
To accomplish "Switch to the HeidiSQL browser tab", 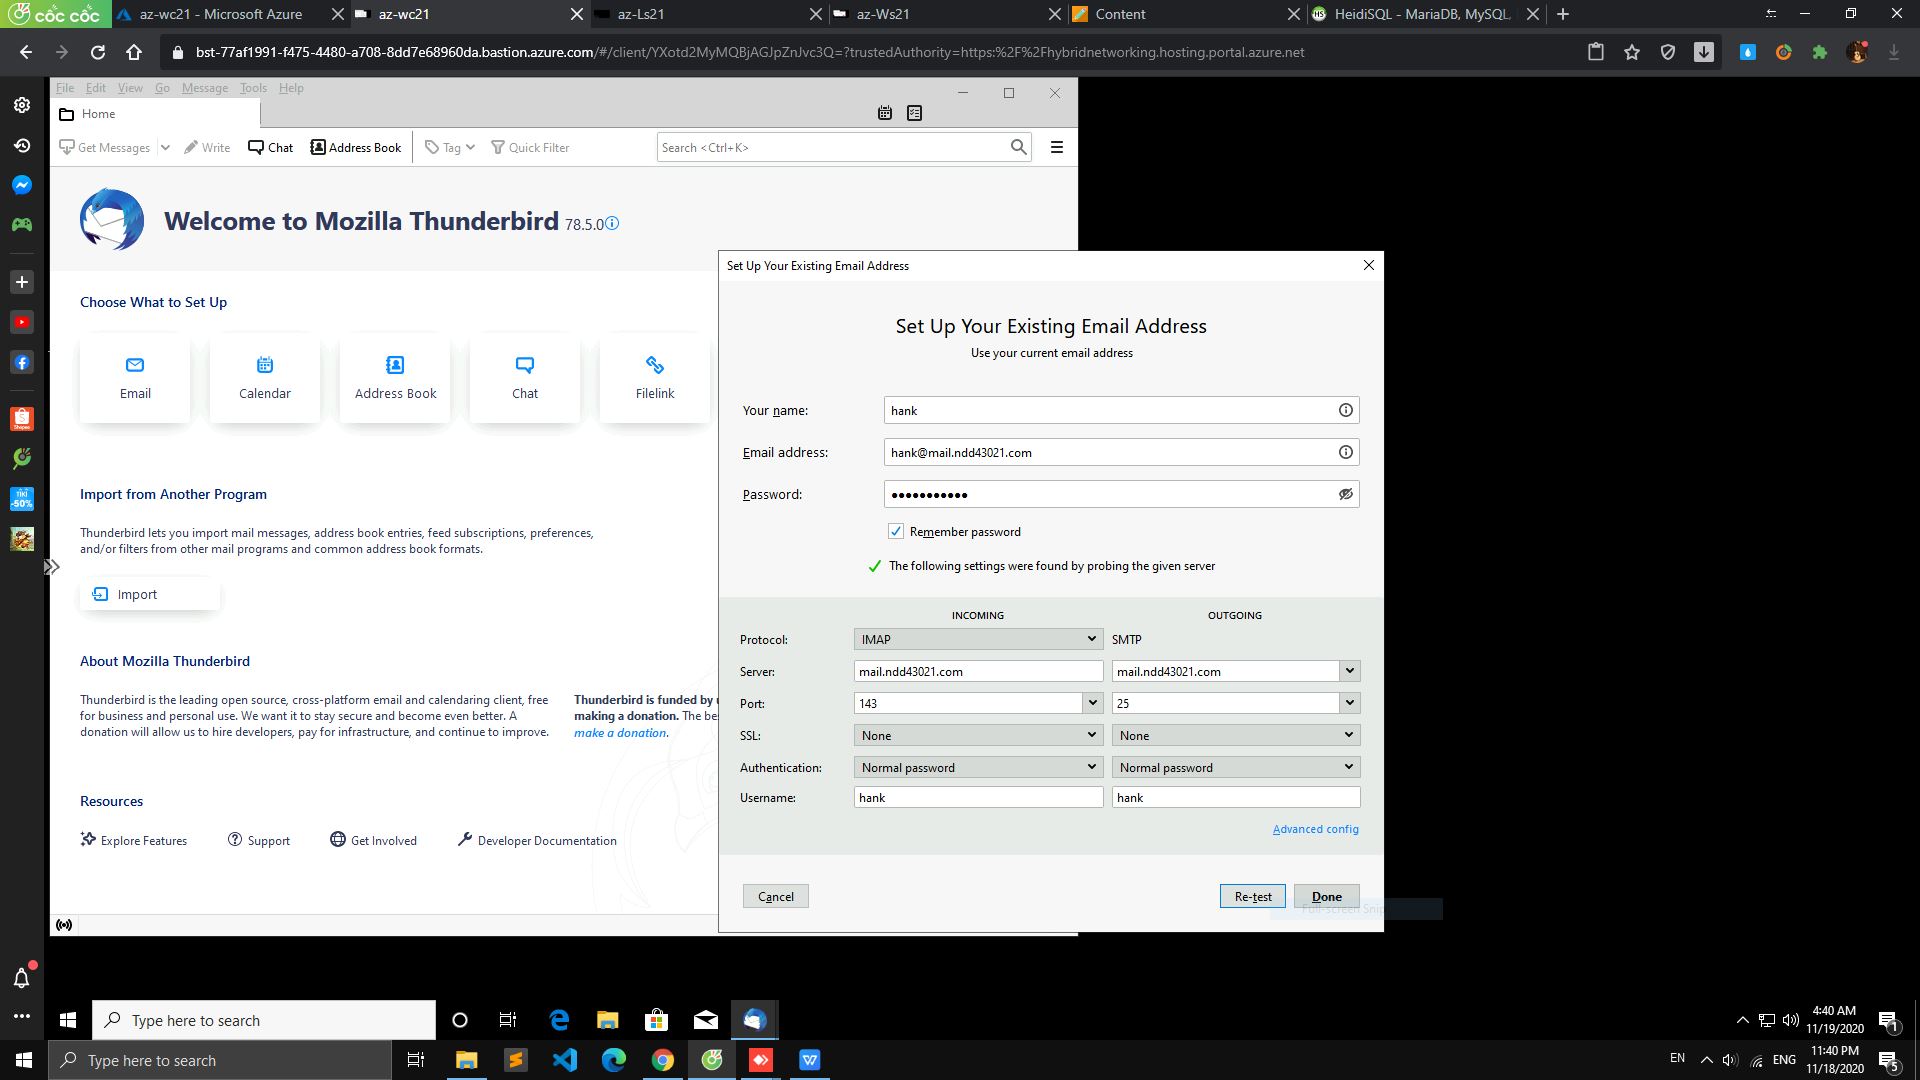I will point(1412,14).
